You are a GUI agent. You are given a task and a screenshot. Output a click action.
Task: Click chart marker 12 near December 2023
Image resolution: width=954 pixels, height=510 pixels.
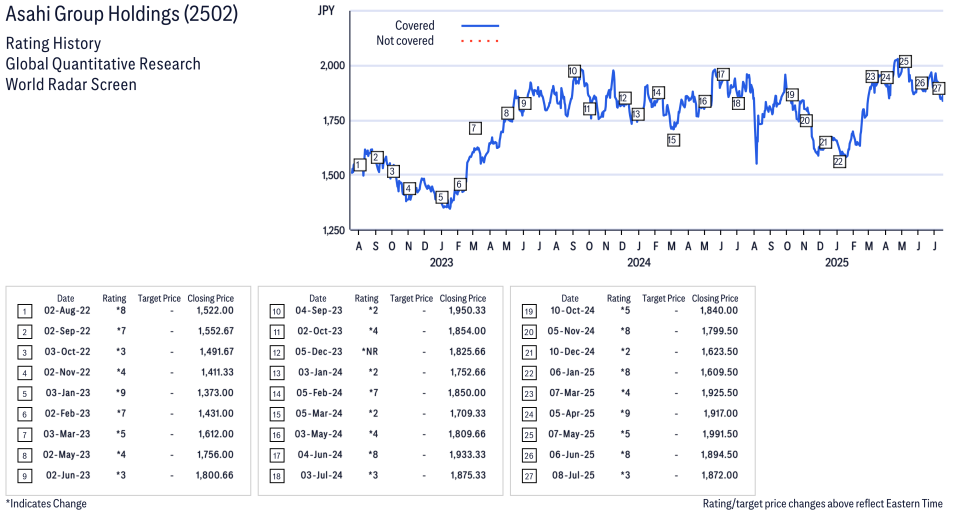click(624, 98)
